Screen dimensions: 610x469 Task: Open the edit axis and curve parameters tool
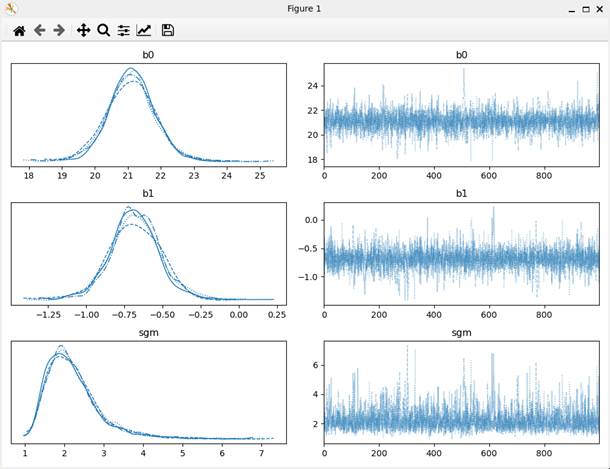point(144,31)
